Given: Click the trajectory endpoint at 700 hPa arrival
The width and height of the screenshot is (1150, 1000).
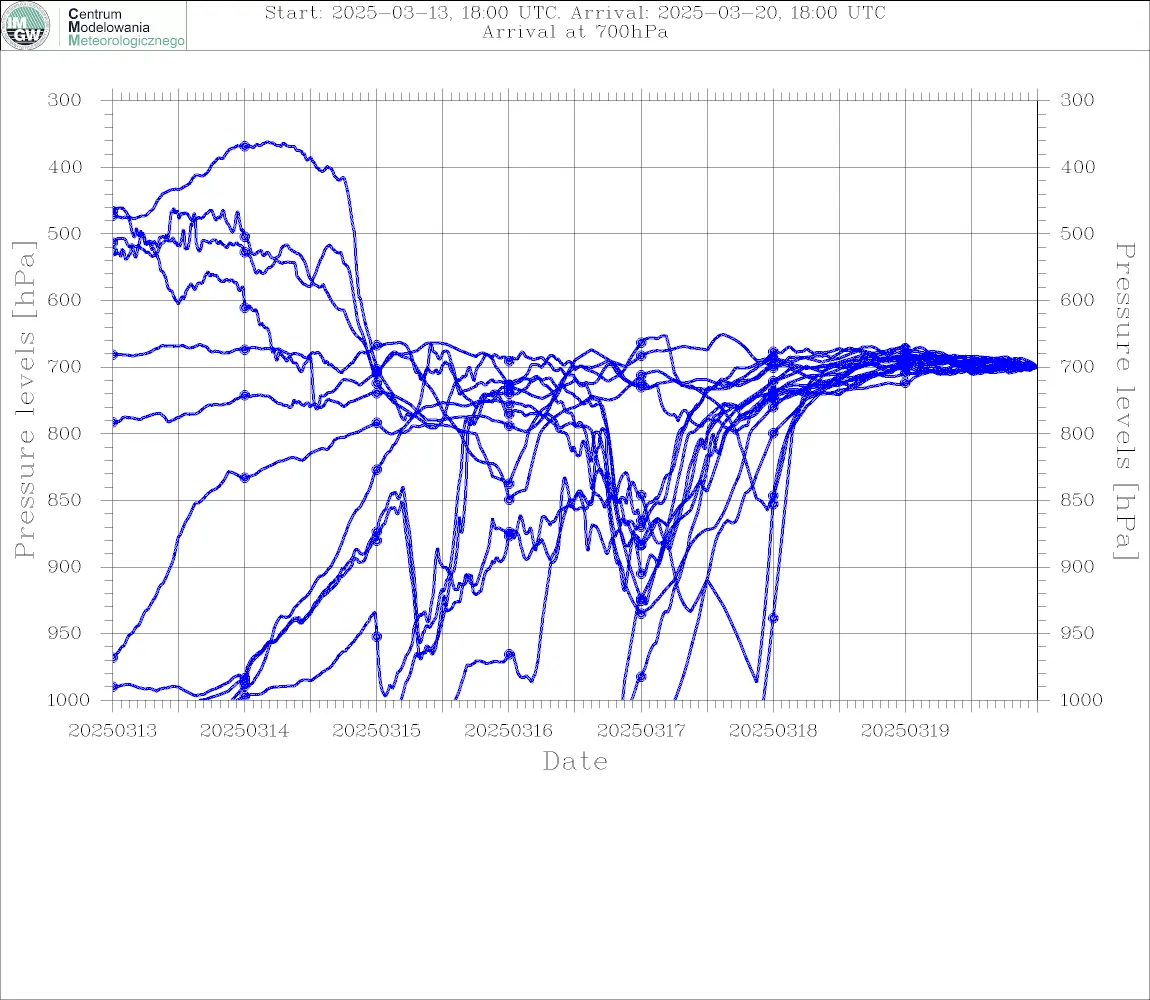Looking at the screenshot, I should (x=1035, y=366).
